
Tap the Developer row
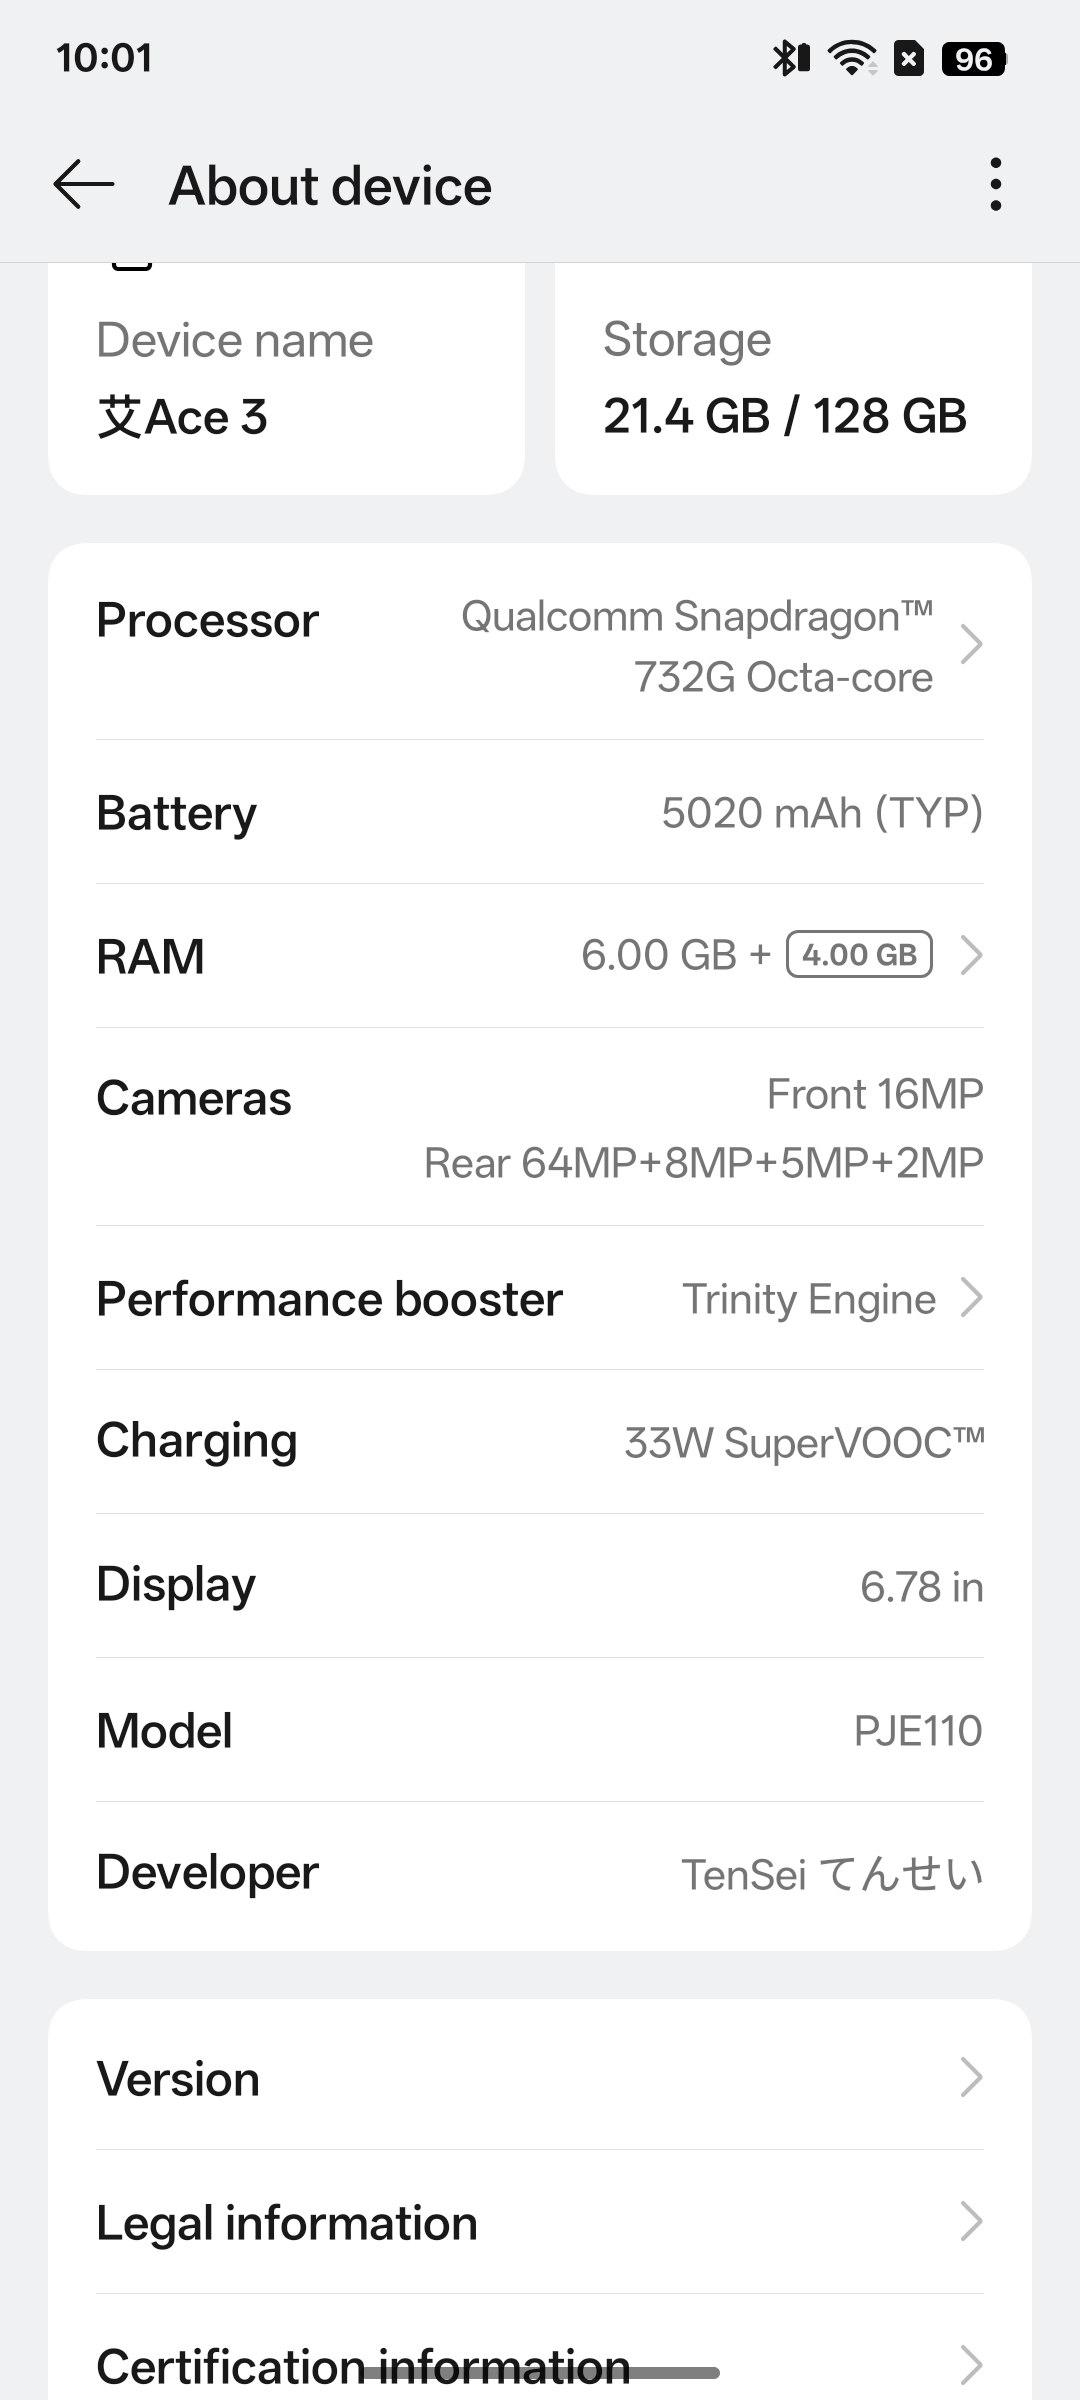point(540,1873)
